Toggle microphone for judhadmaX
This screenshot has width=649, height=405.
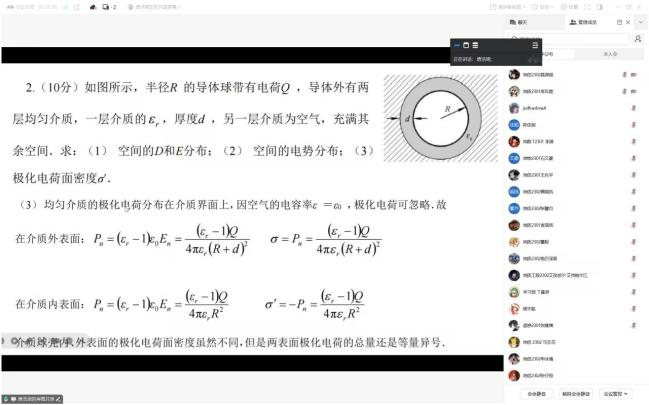click(x=633, y=107)
